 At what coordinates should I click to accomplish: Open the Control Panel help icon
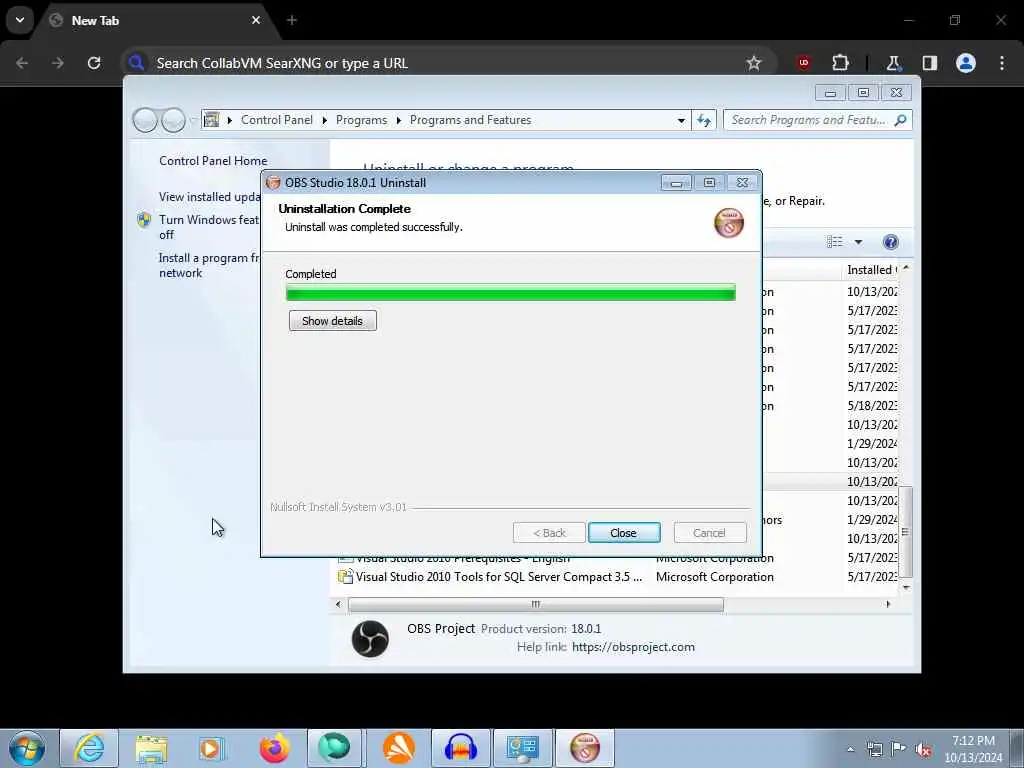click(x=890, y=242)
